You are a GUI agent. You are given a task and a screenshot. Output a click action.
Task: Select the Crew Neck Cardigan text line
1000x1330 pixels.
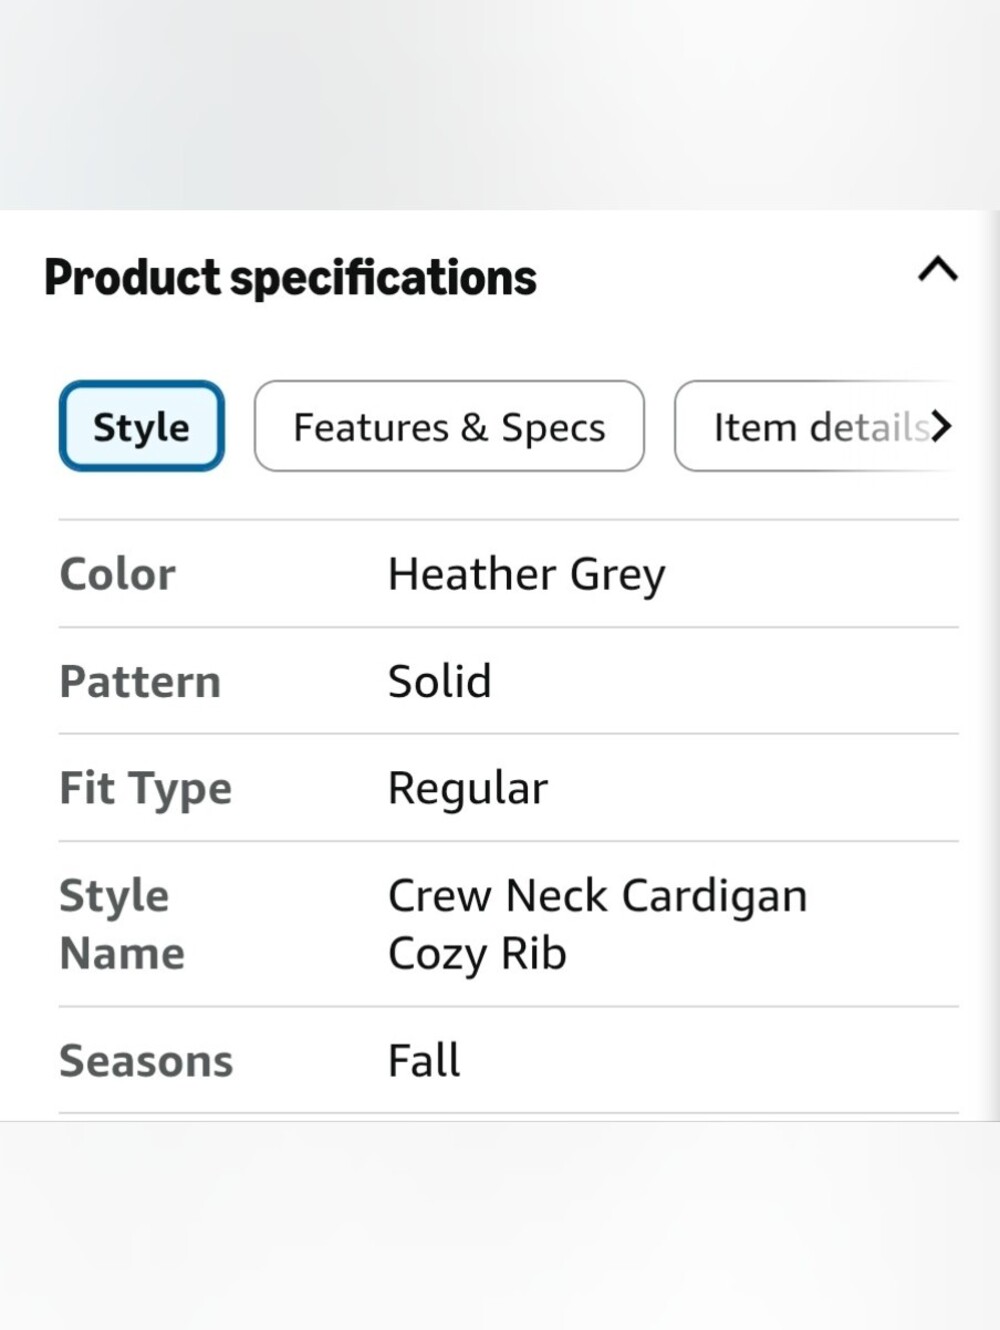597,896
